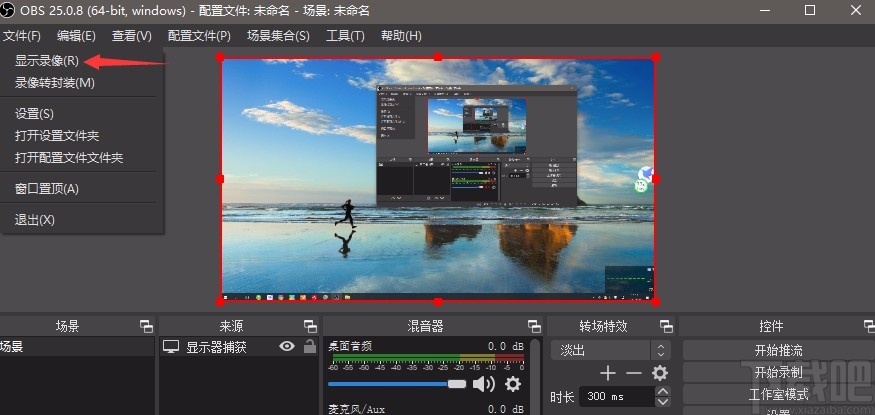The image size is (875, 415).
Task: Open the 工具(T) menu
Action: [345, 36]
